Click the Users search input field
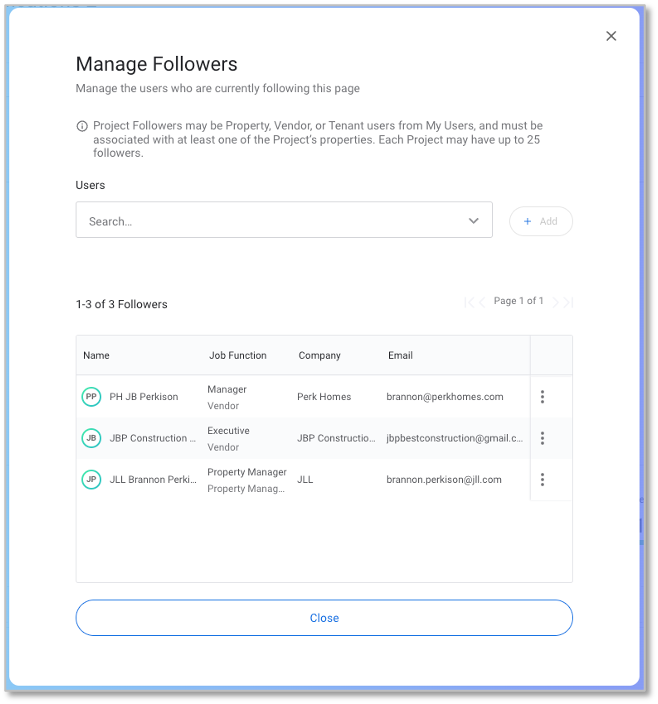 pyautogui.click(x=270, y=221)
